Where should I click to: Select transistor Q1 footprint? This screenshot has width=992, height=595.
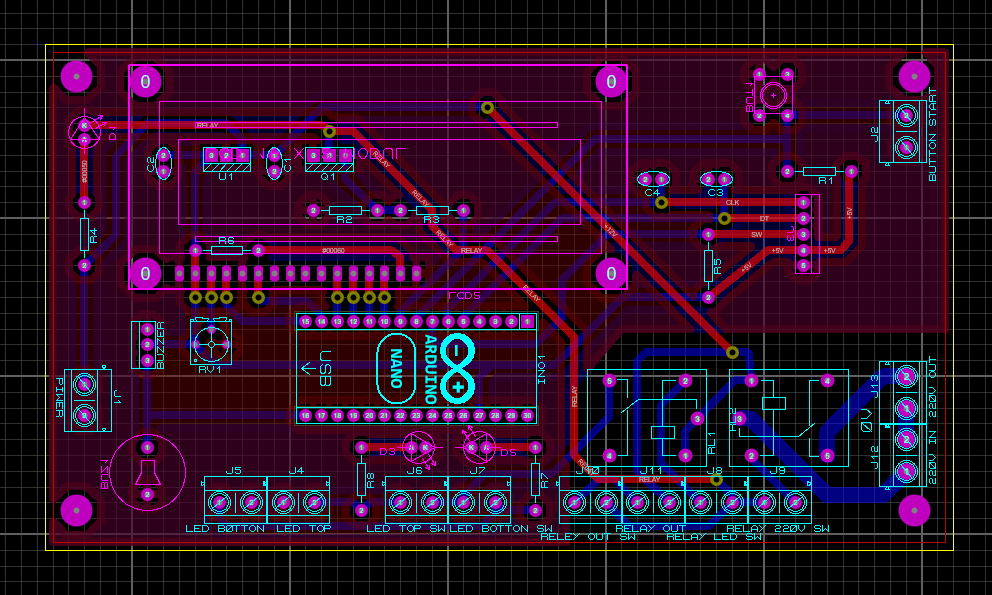pos(329,160)
